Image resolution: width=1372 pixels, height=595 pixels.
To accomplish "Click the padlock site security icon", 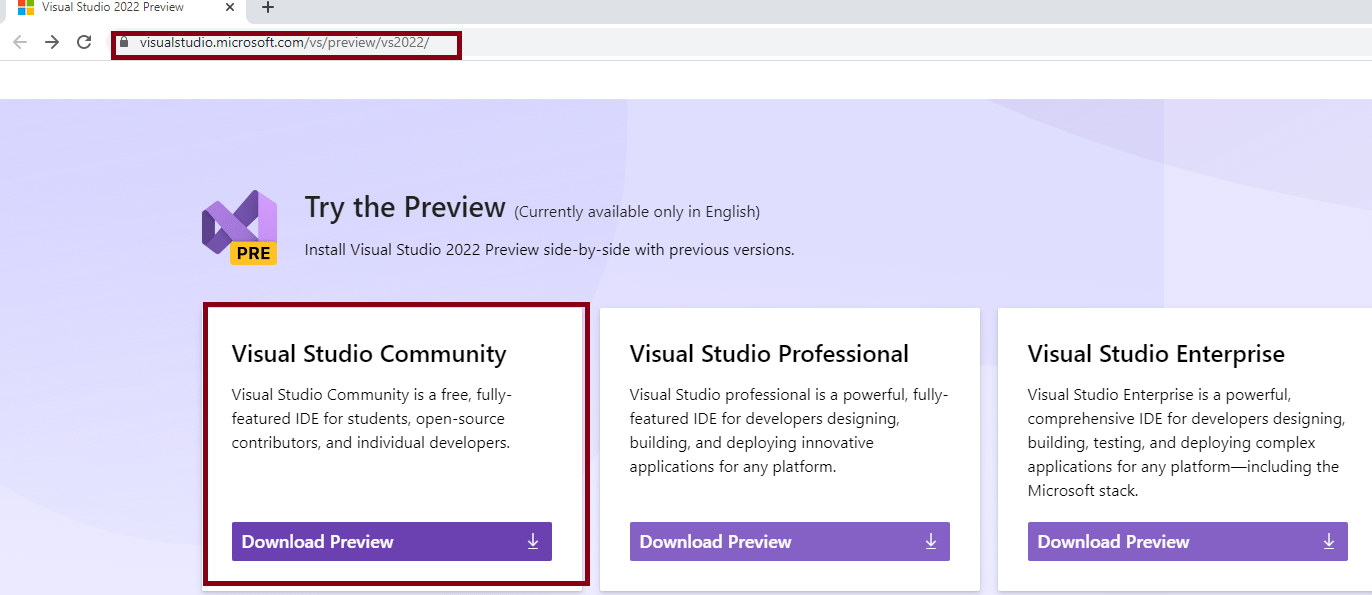I will tap(125, 43).
